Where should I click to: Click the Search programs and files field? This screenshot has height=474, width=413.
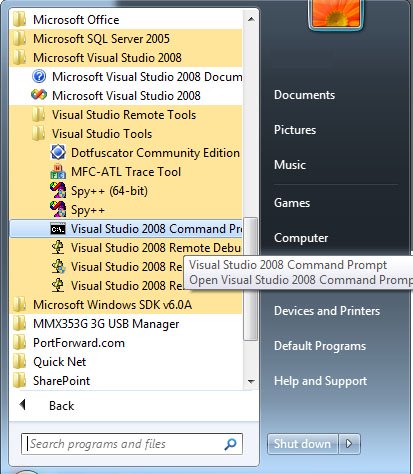coord(132,444)
